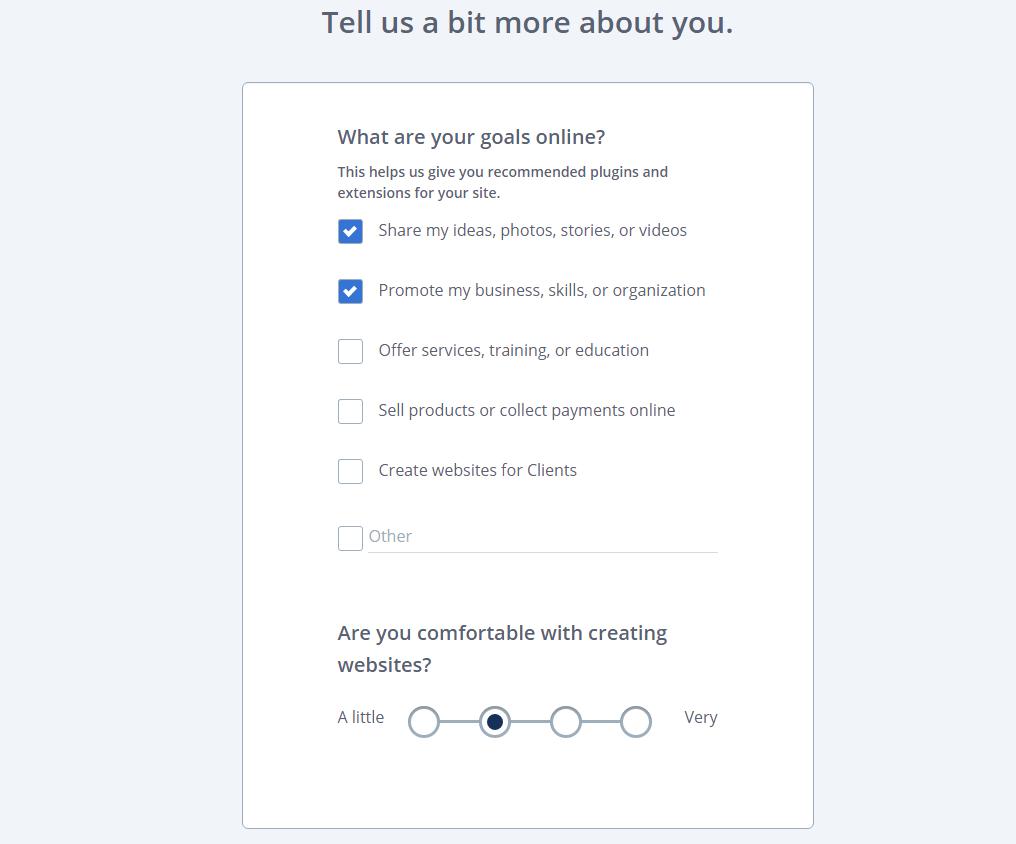This screenshot has height=844, width=1016.
Task: Choose the third comfort level circle
Action: point(565,721)
